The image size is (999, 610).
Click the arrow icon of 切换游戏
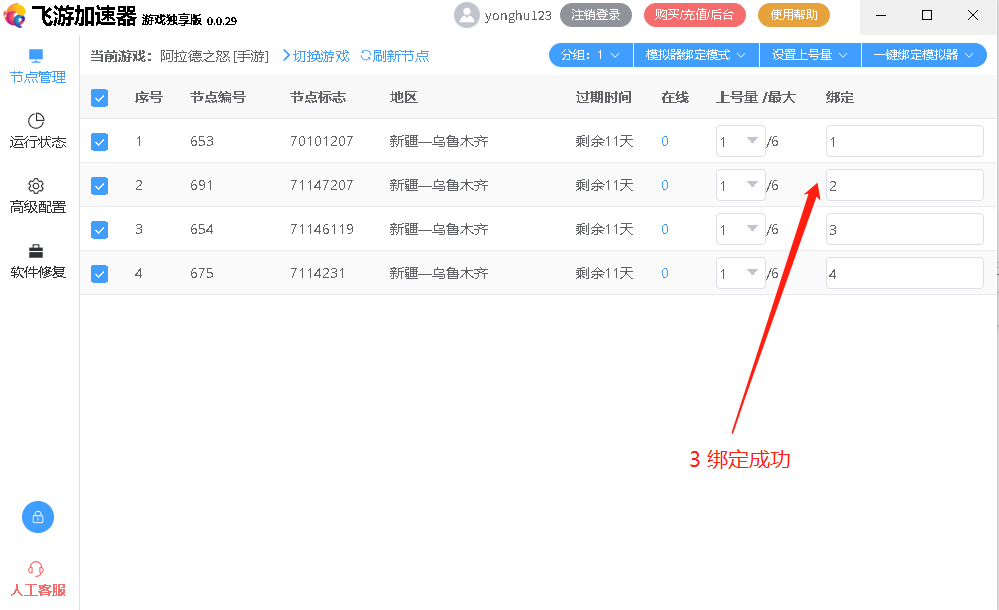tap(287, 55)
